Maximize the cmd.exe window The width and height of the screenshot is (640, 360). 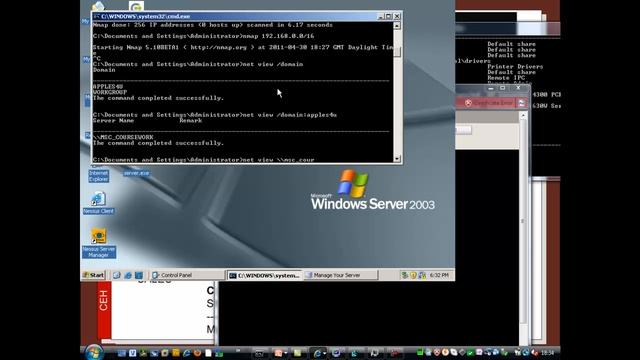tap(389, 16)
